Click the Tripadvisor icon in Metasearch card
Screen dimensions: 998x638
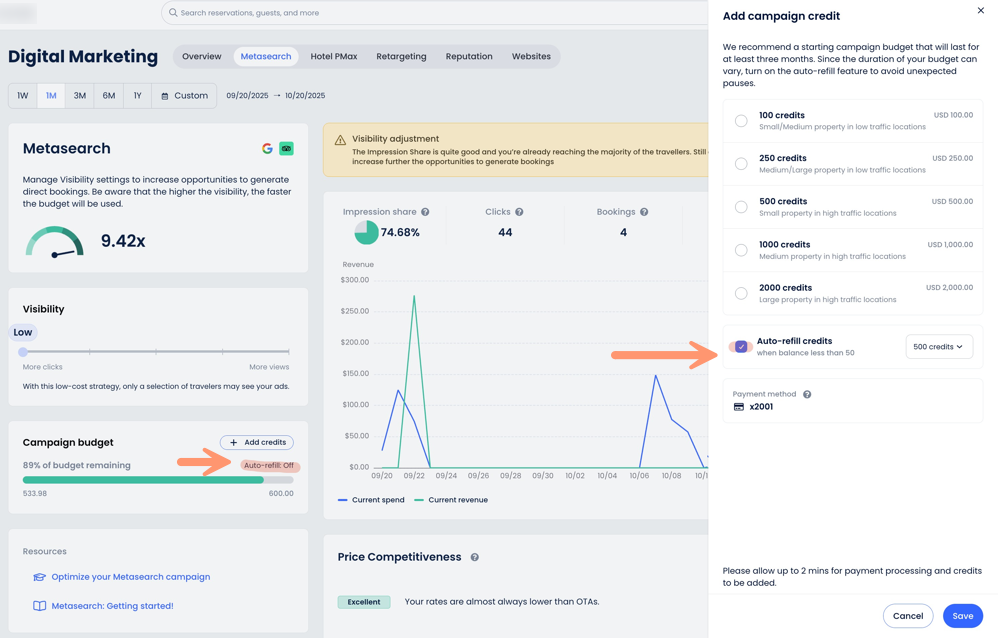286,148
